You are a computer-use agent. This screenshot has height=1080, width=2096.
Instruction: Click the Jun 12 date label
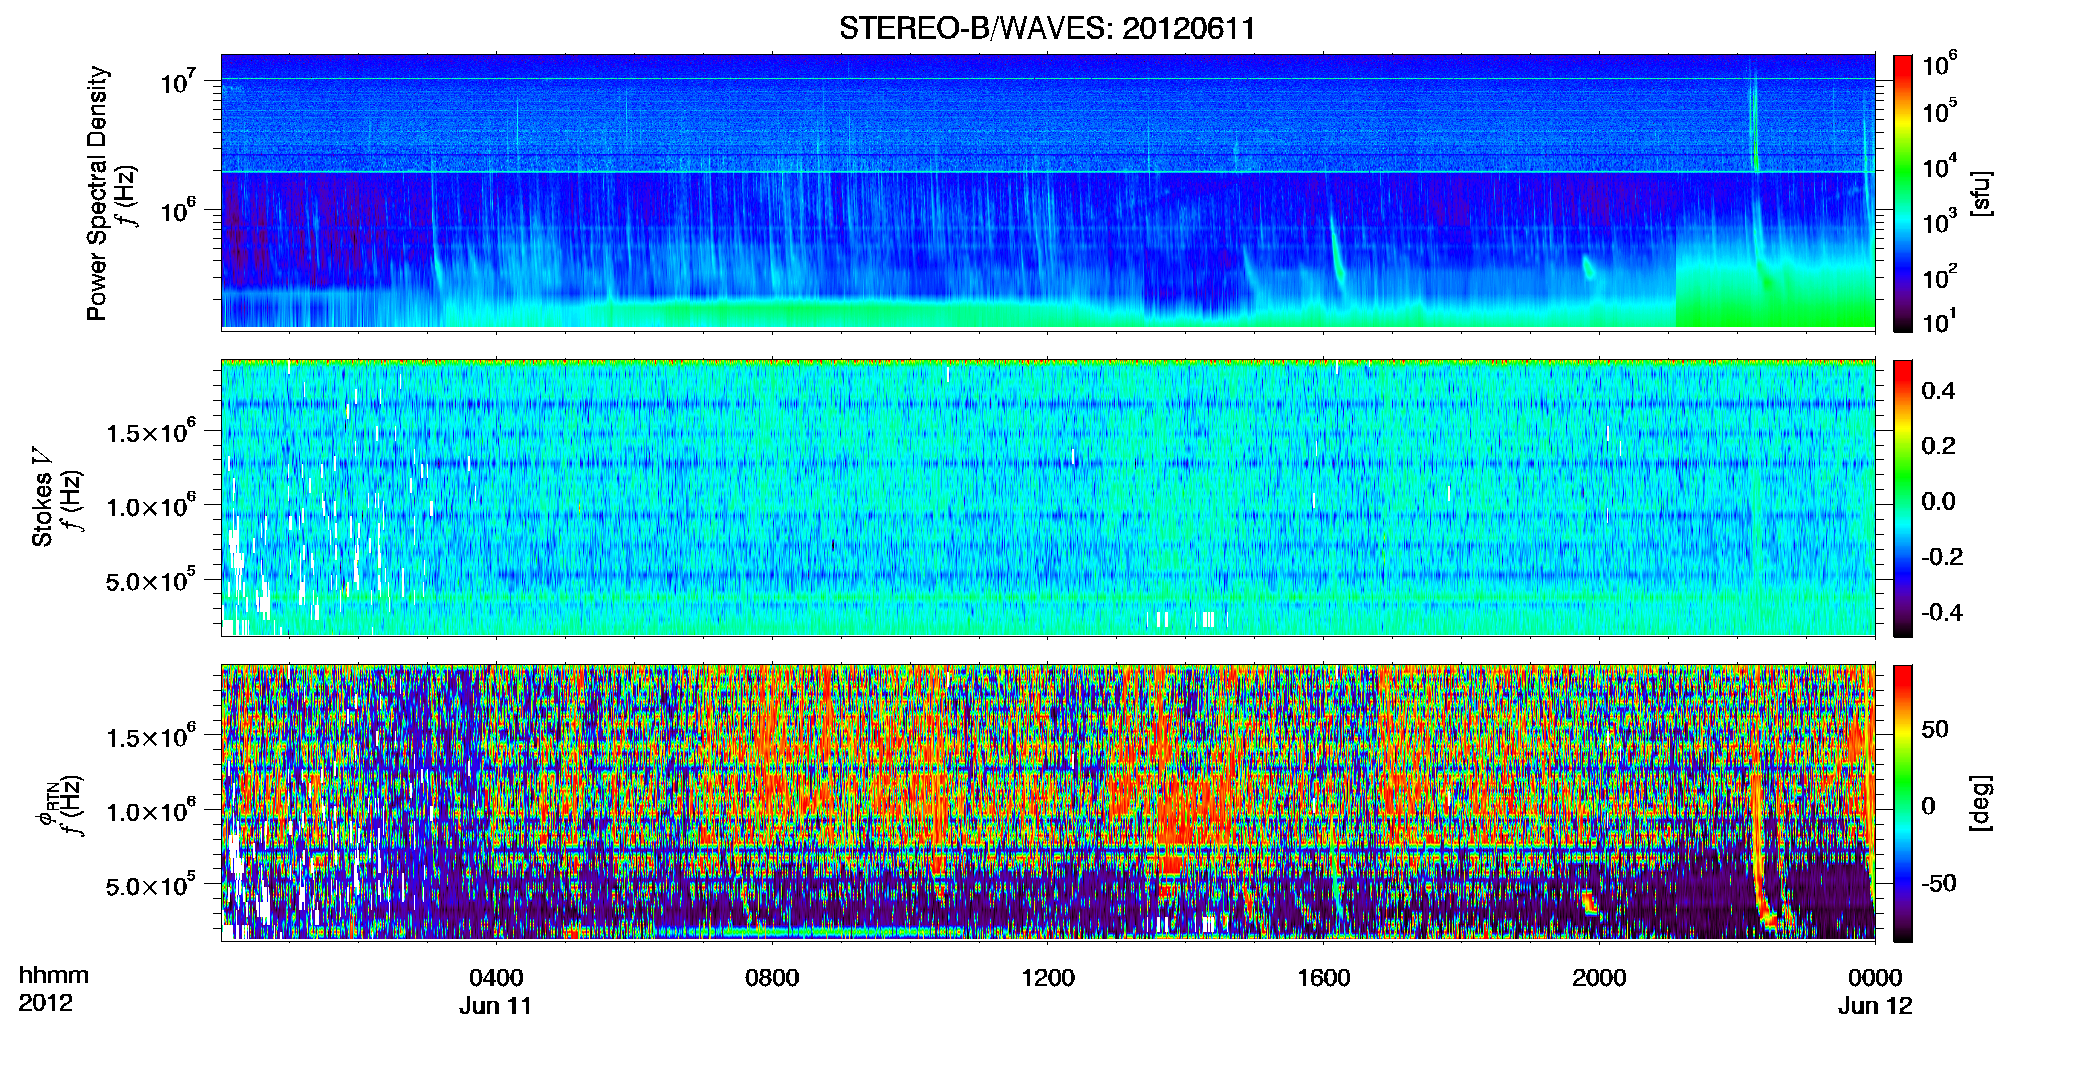tap(1875, 1006)
